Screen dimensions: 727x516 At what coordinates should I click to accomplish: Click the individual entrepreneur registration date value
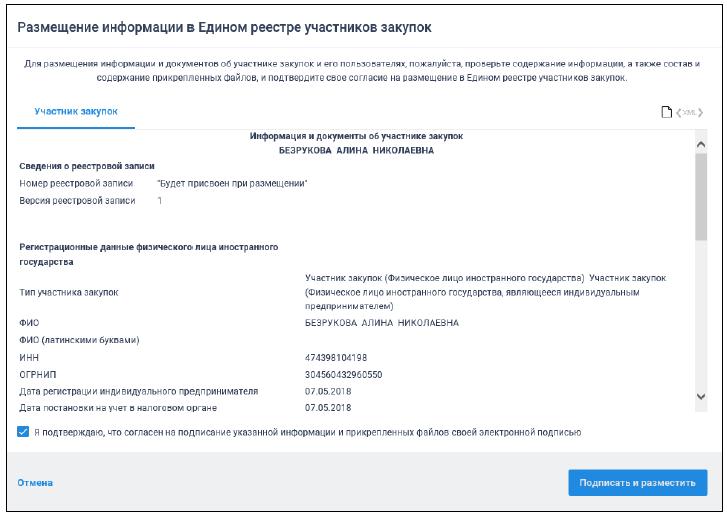click(x=327, y=391)
